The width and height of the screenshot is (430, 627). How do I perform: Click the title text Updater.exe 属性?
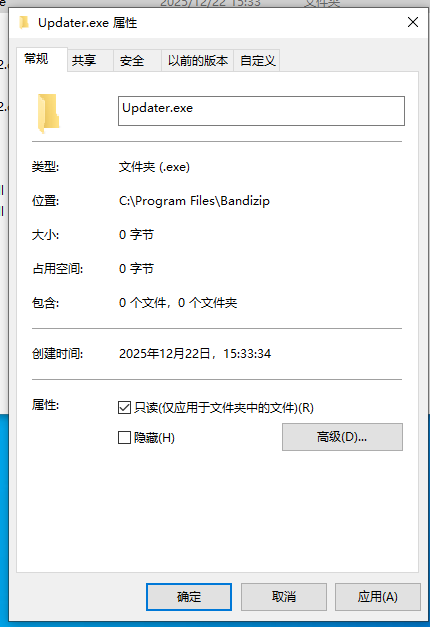88,23
